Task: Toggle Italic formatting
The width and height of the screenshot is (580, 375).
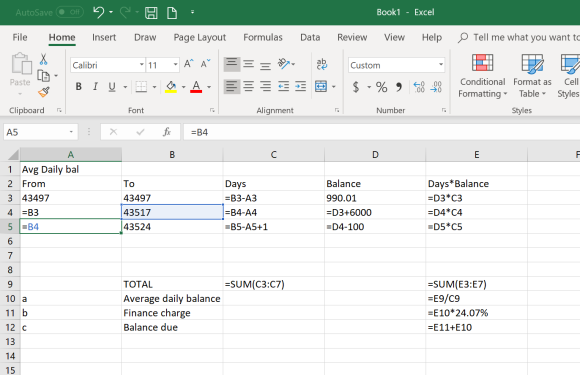Action: tap(95, 87)
